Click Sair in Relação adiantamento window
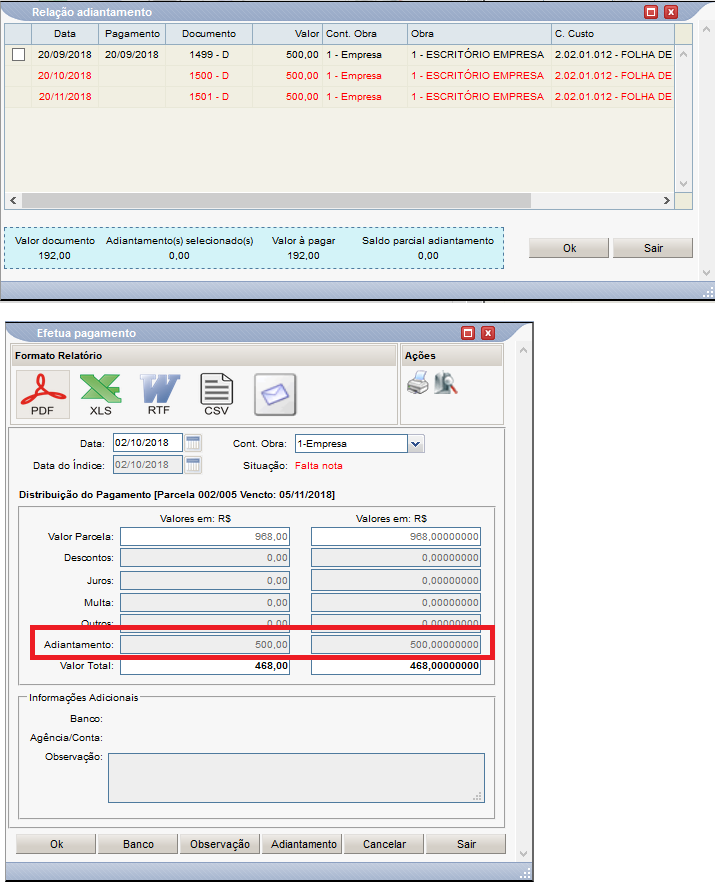 tap(653, 248)
